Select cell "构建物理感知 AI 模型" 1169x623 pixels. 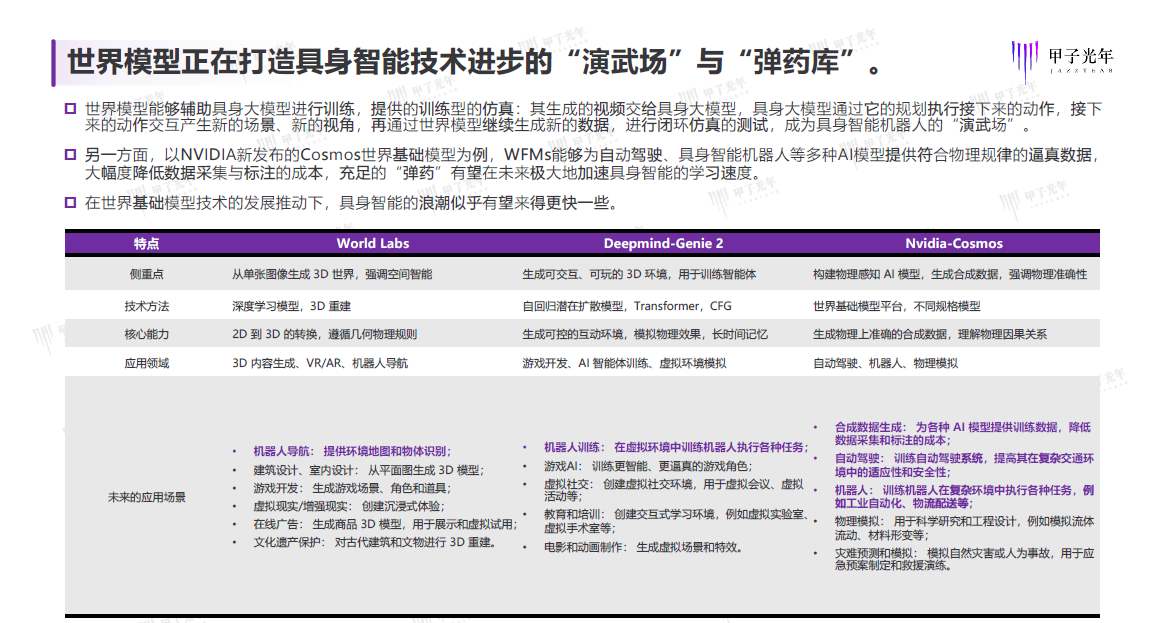[951, 274]
